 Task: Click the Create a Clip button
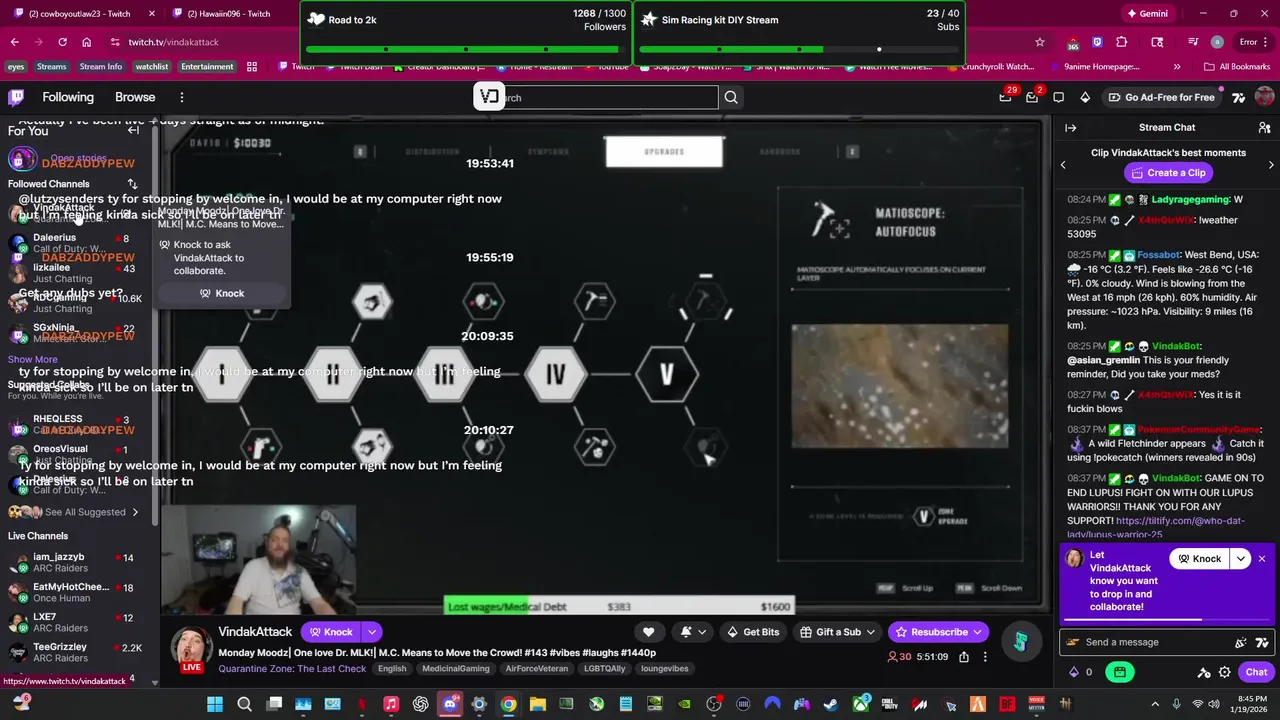[x=1167, y=173]
